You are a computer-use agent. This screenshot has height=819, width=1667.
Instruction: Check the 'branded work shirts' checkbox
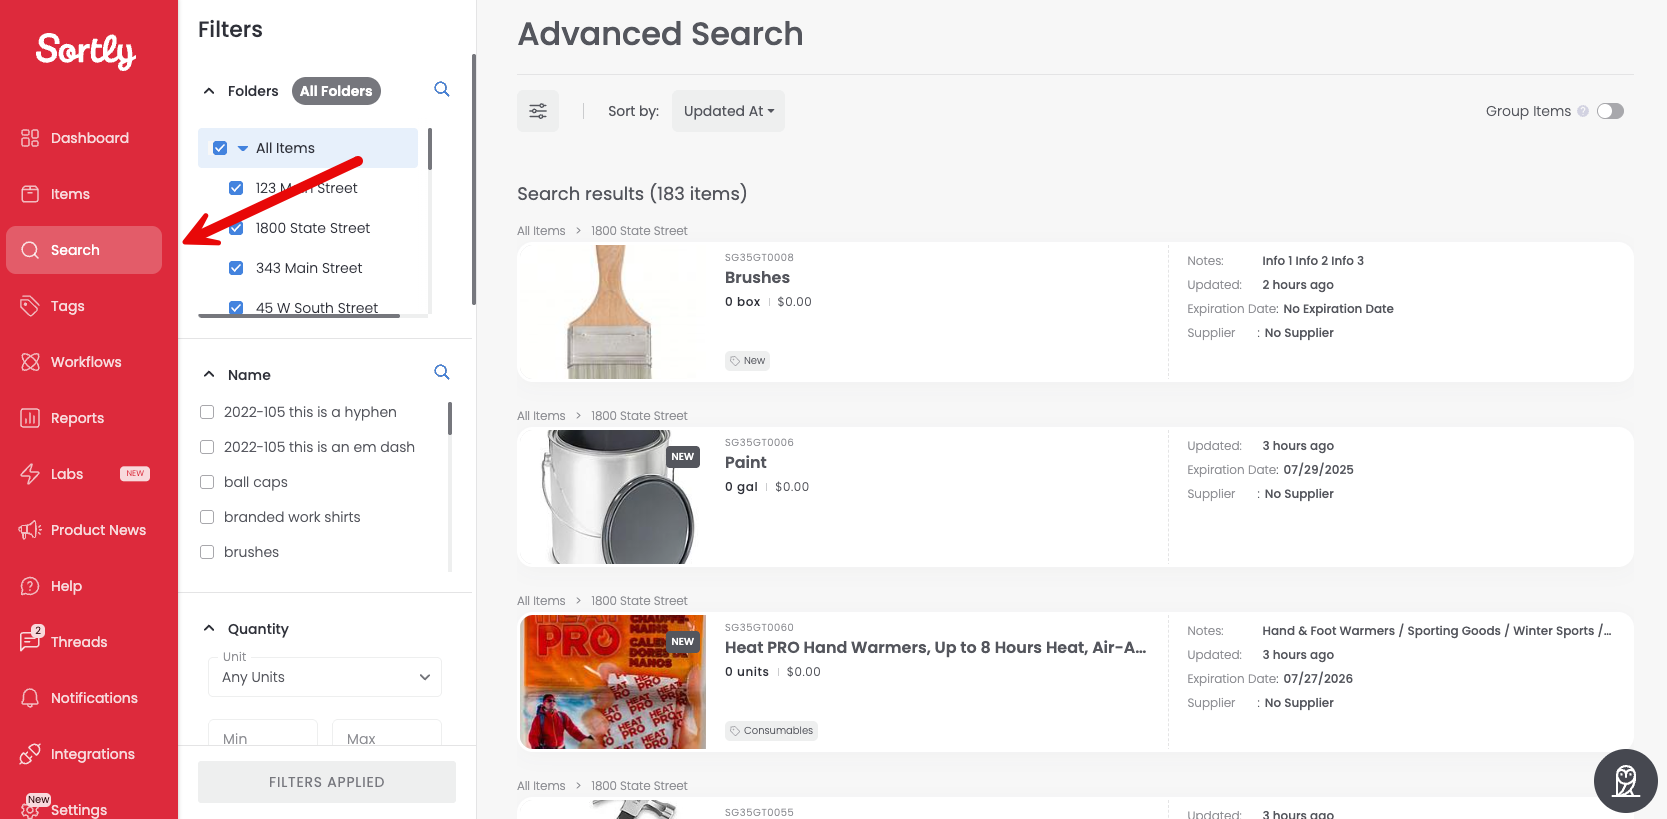click(x=207, y=517)
